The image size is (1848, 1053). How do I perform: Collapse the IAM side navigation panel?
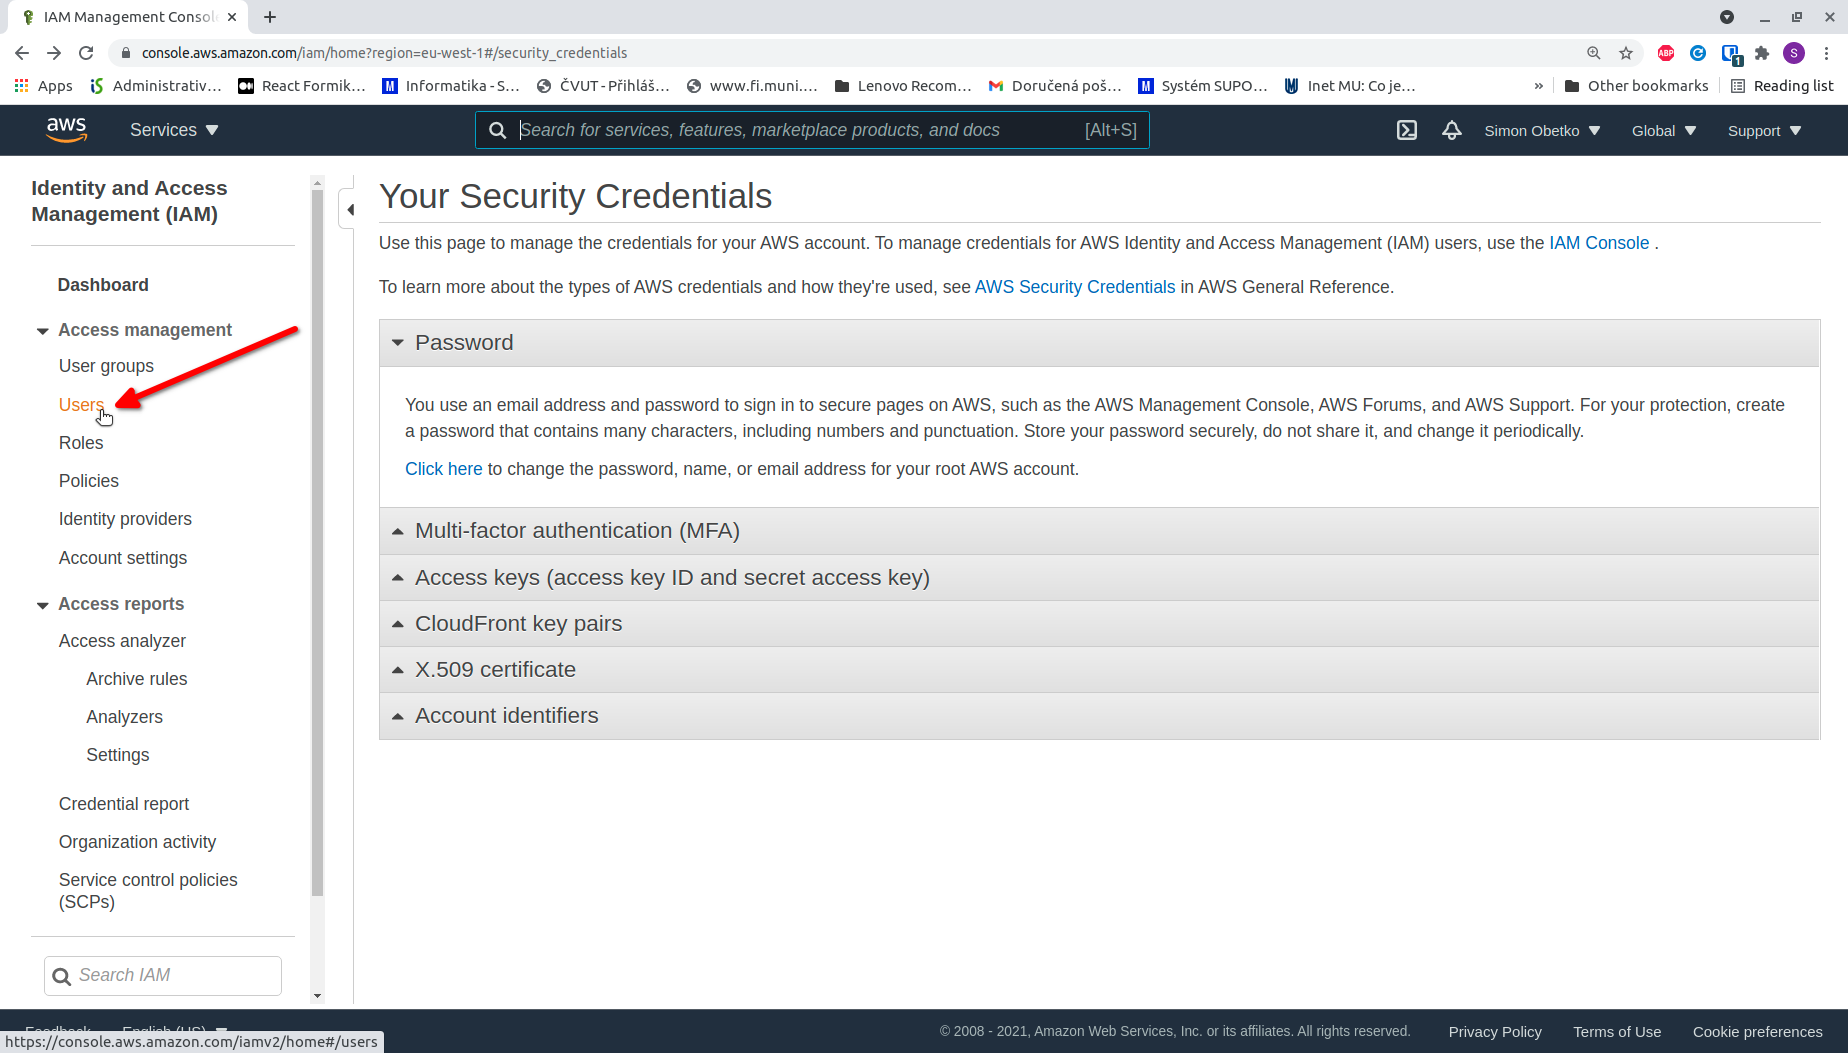[349, 209]
